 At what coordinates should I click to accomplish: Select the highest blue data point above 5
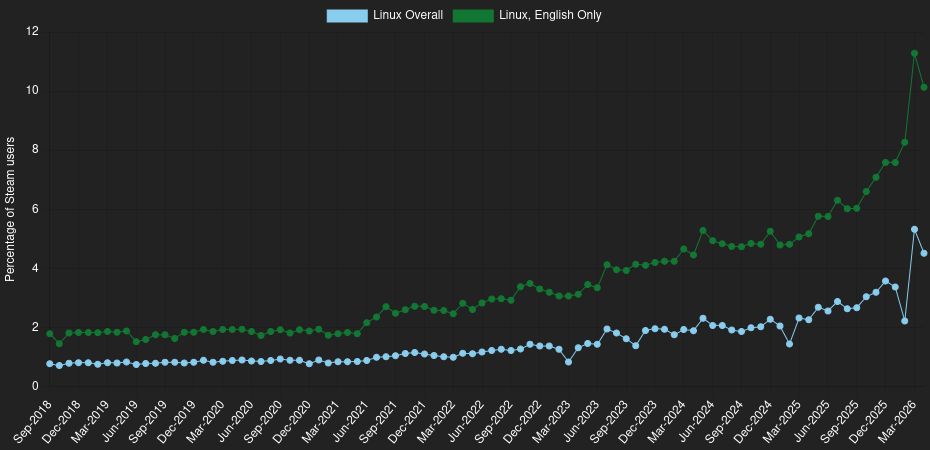(x=914, y=229)
